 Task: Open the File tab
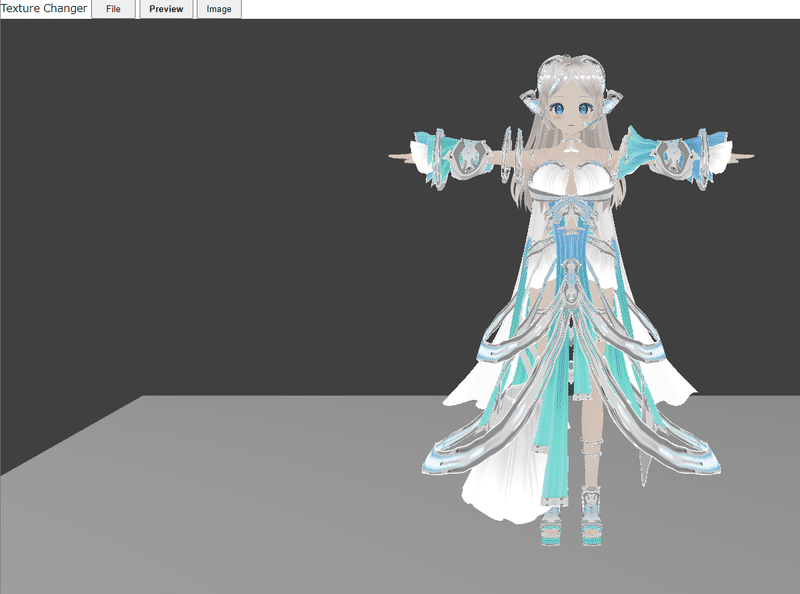[x=113, y=9]
